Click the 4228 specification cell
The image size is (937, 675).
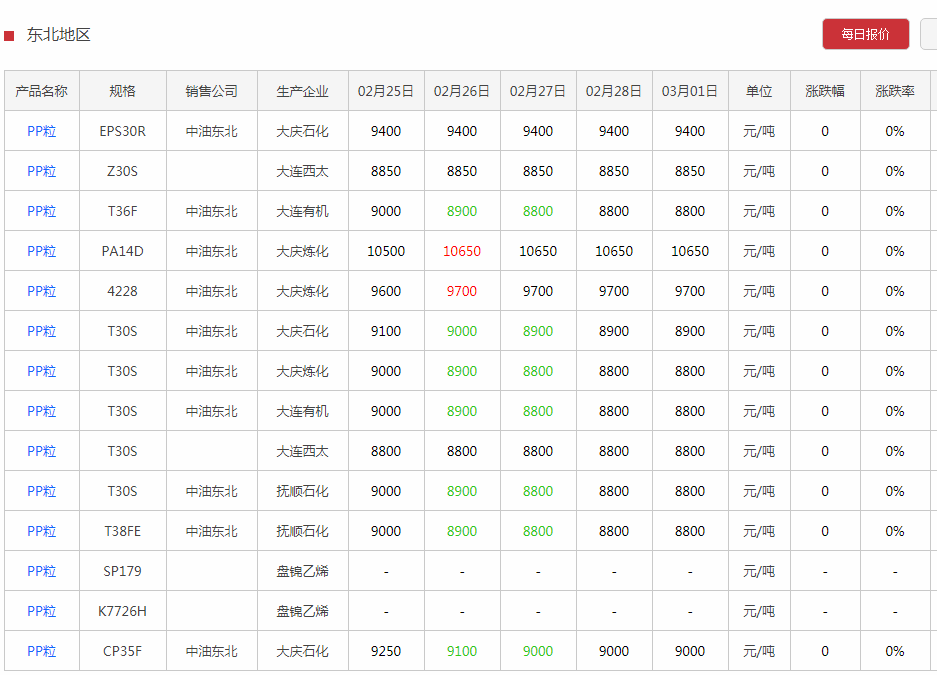[x=123, y=291]
